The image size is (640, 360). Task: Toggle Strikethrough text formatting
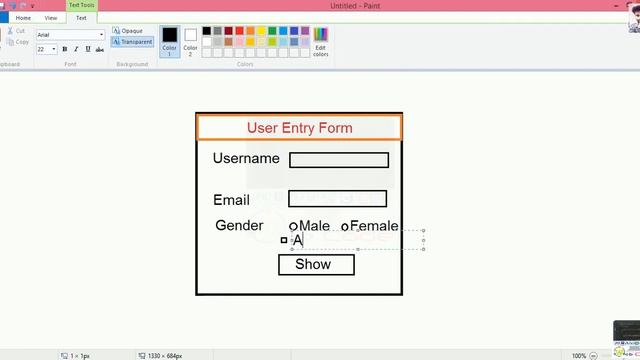pyautogui.click(x=100, y=49)
